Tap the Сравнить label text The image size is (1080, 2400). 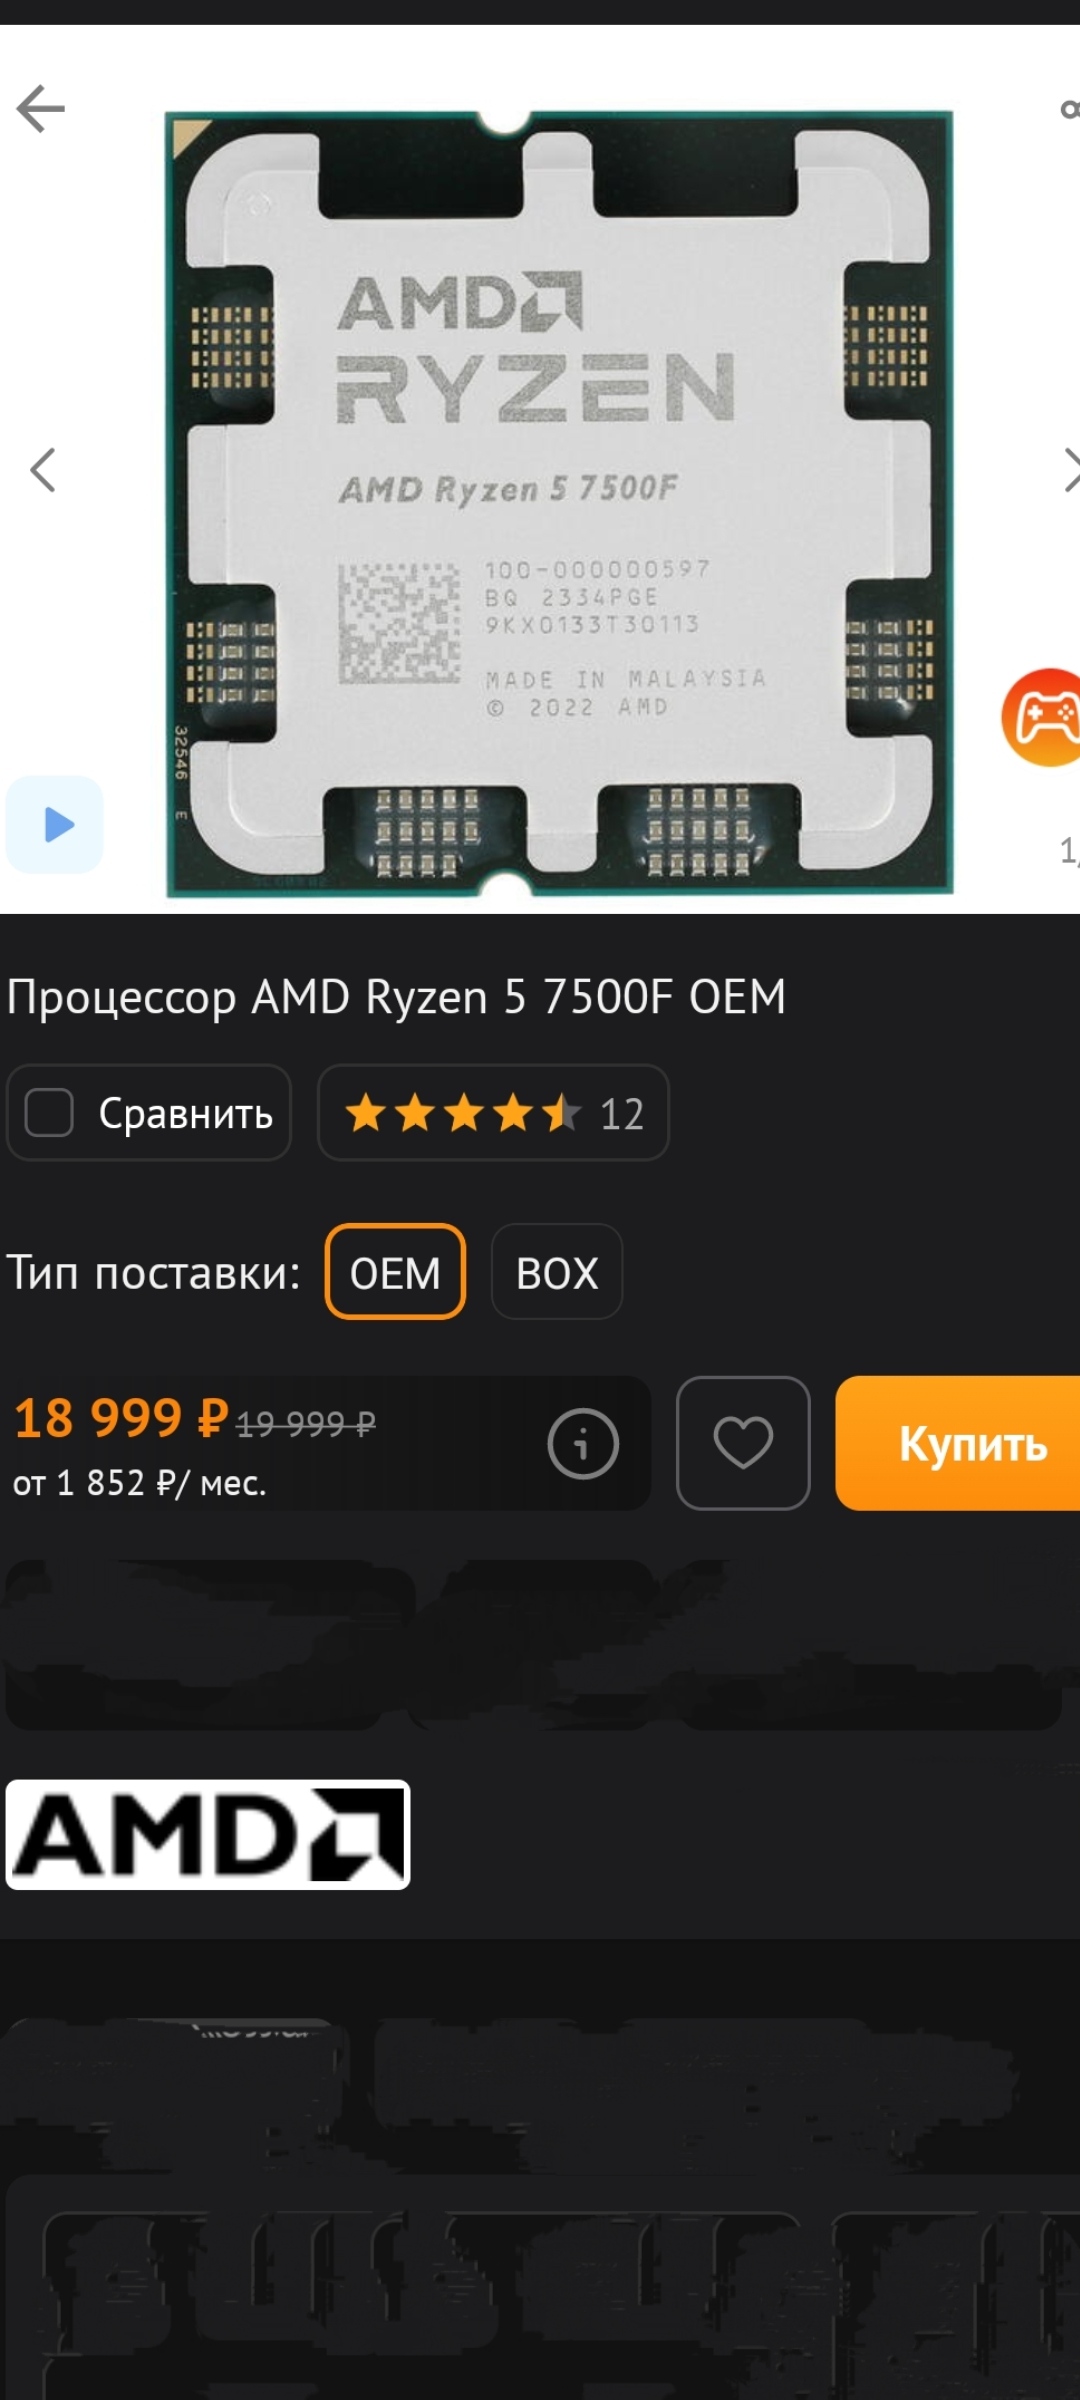tap(186, 1113)
